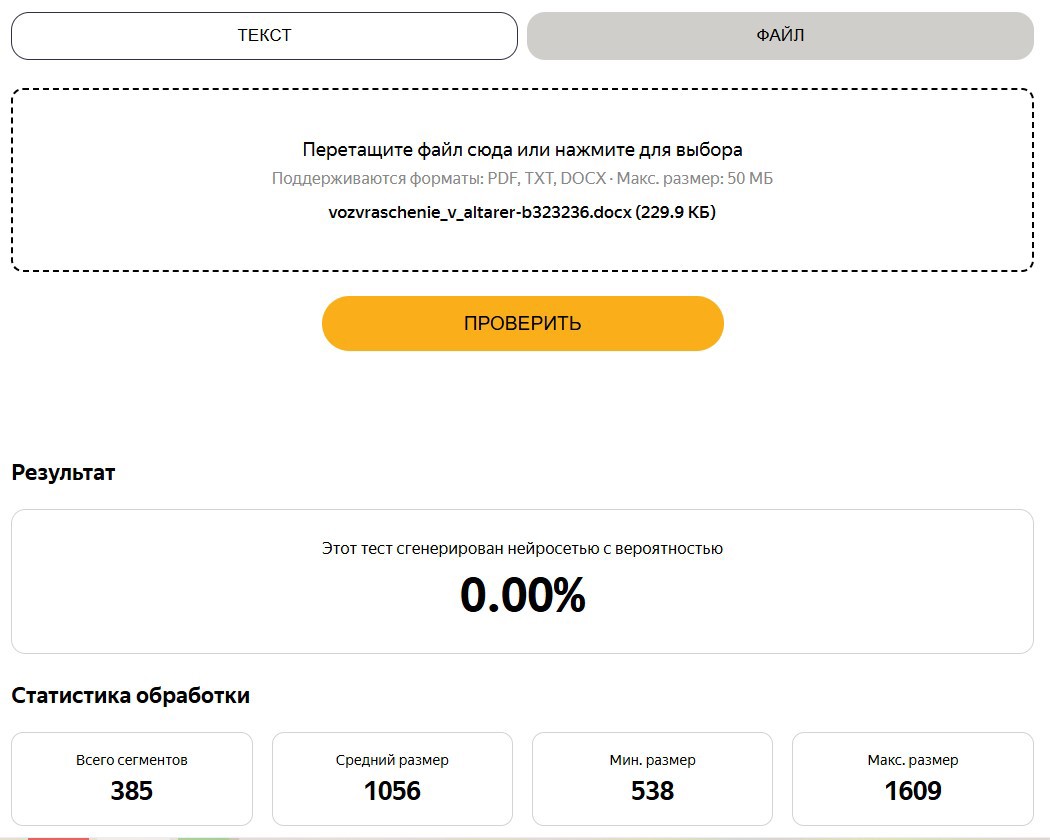Switch to the ТЕКСТ tab
Image resolution: width=1050 pixels, height=840 pixels.
point(264,36)
